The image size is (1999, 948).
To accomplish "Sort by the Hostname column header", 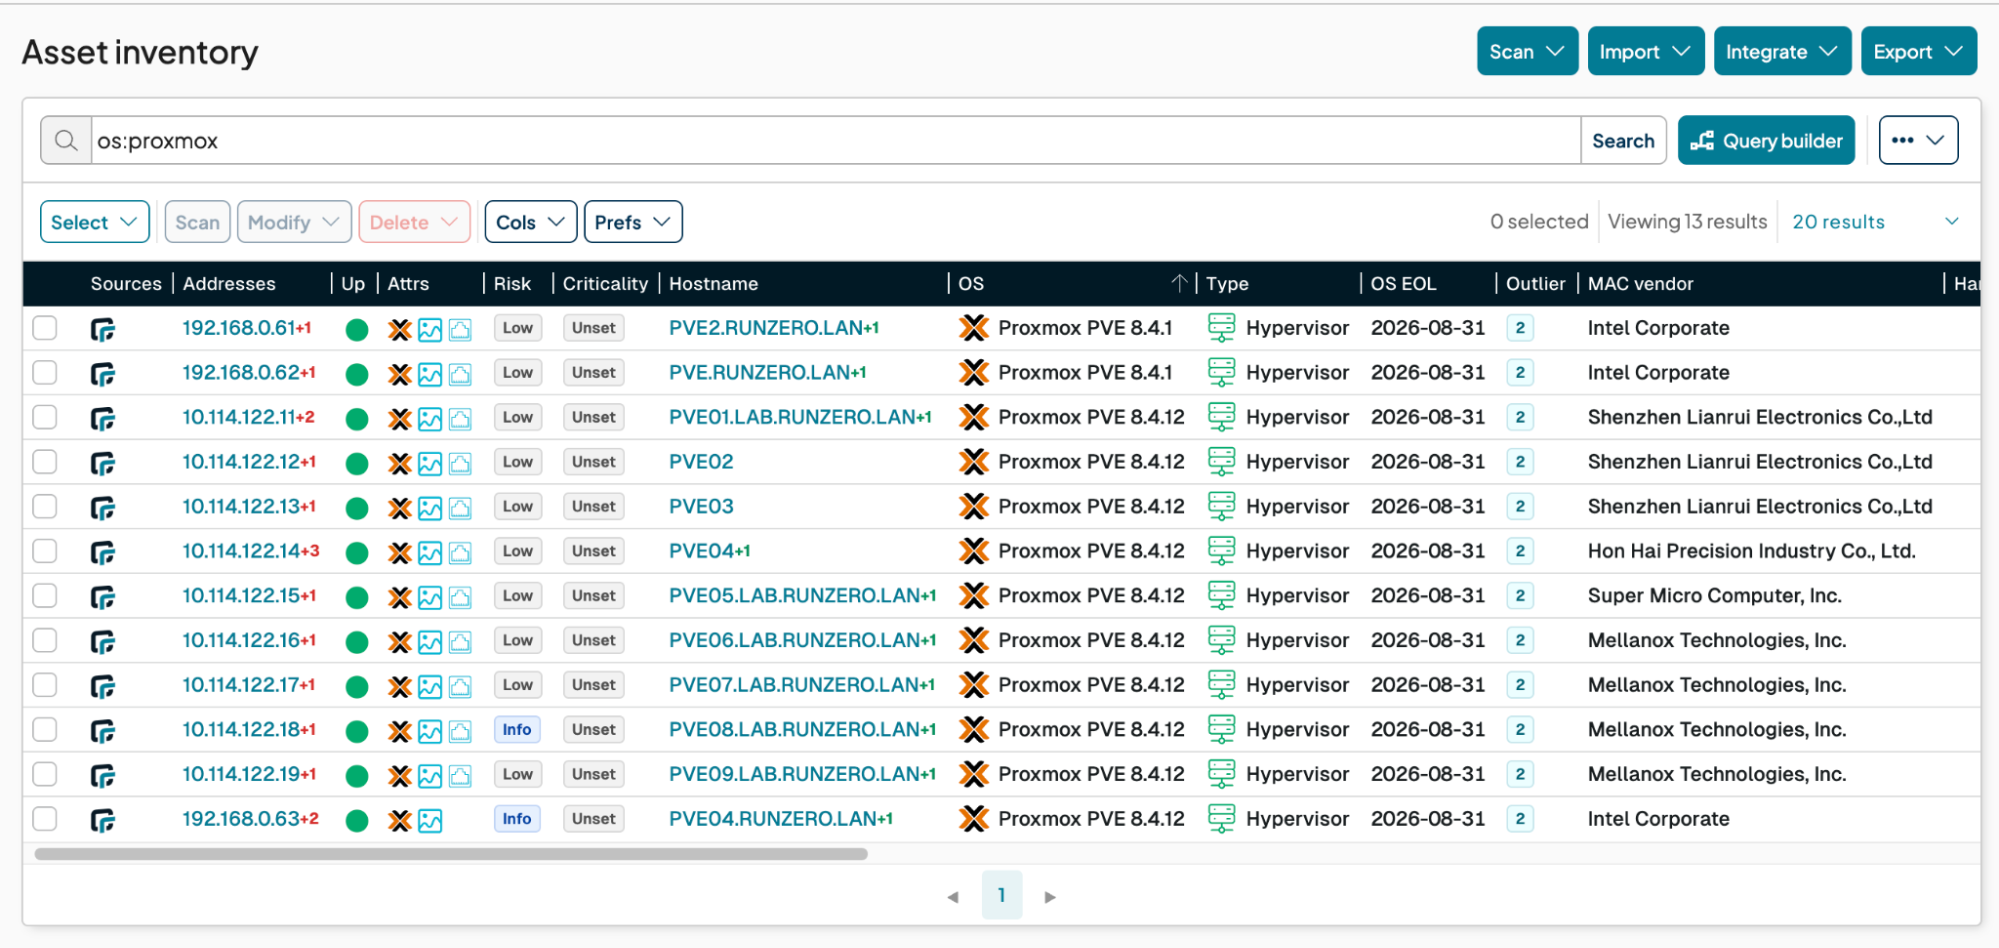I will tap(713, 284).
